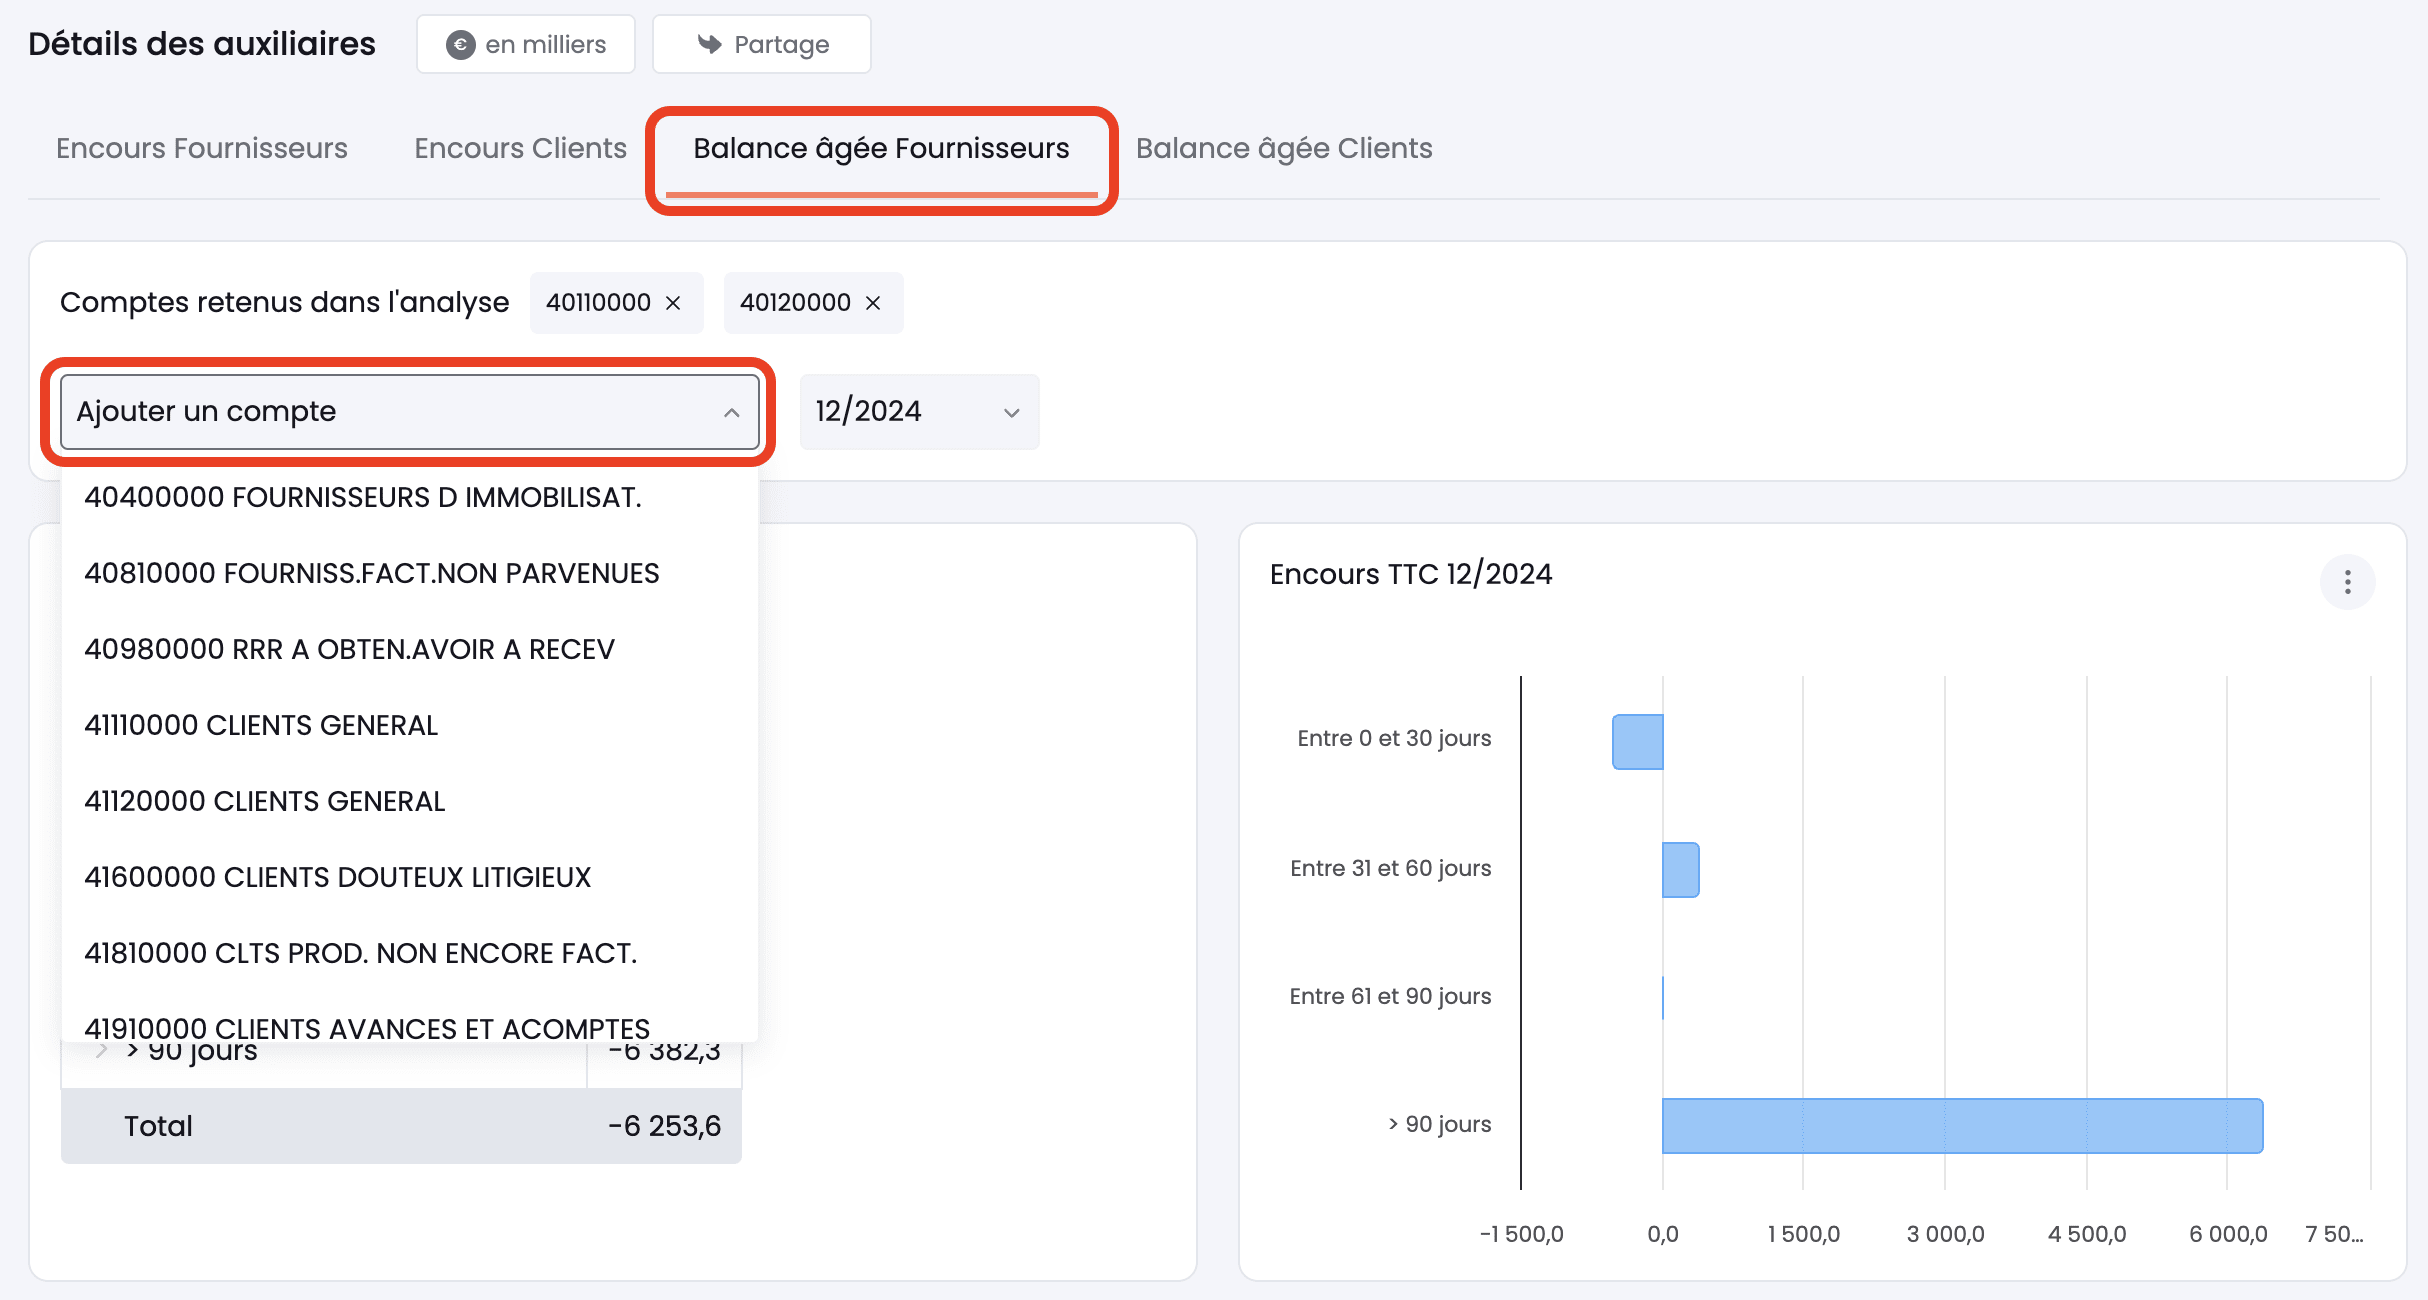The image size is (2428, 1300).
Task: Open Balance âgée Clients tab
Action: 1284,148
